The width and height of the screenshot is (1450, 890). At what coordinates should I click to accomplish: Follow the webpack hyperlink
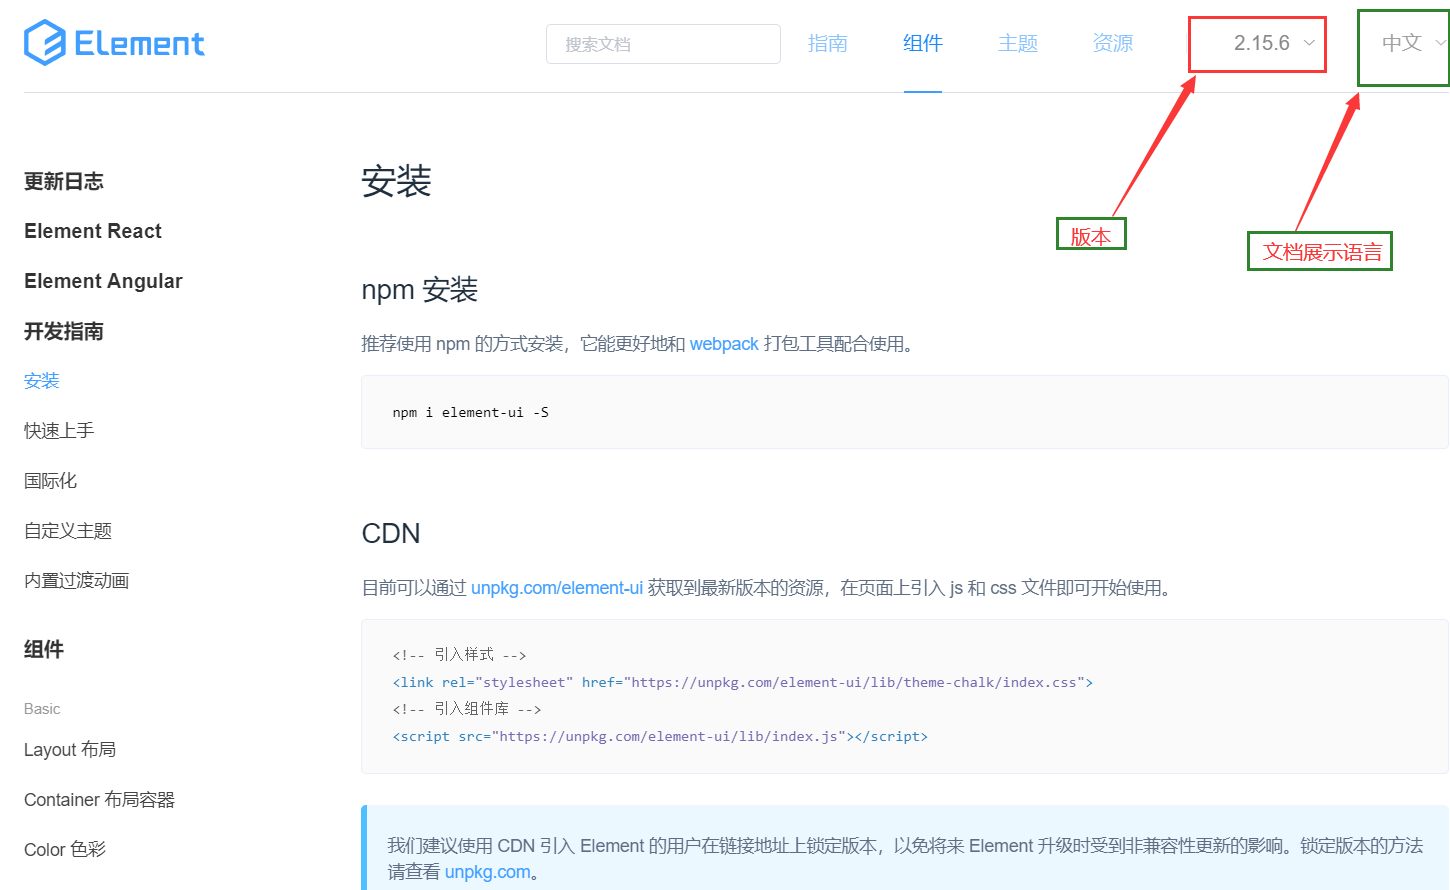click(x=724, y=344)
